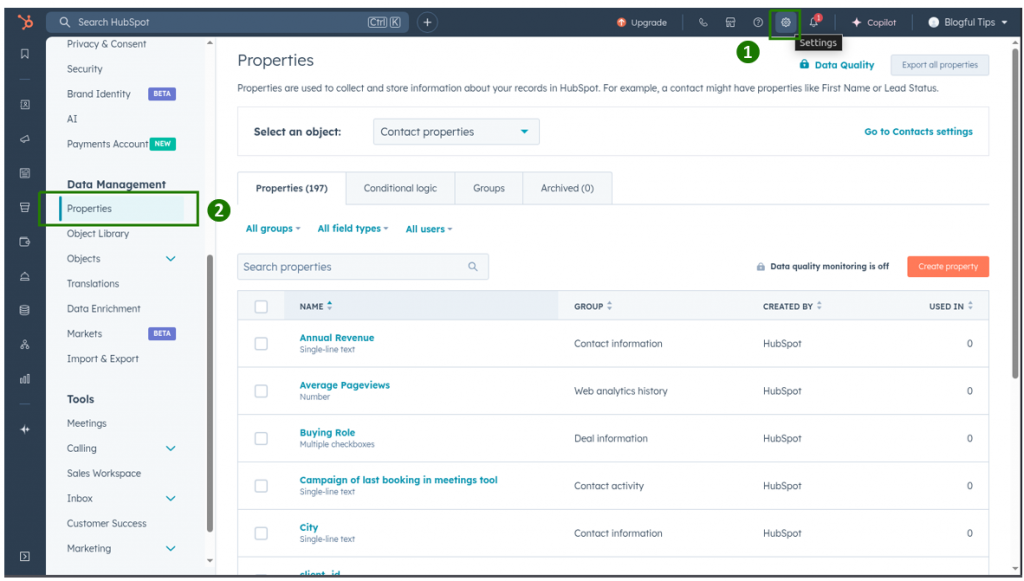The height and width of the screenshot is (581, 1024).
Task: Switch to the Conditional logic tab
Action: click(x=400, y=188)
